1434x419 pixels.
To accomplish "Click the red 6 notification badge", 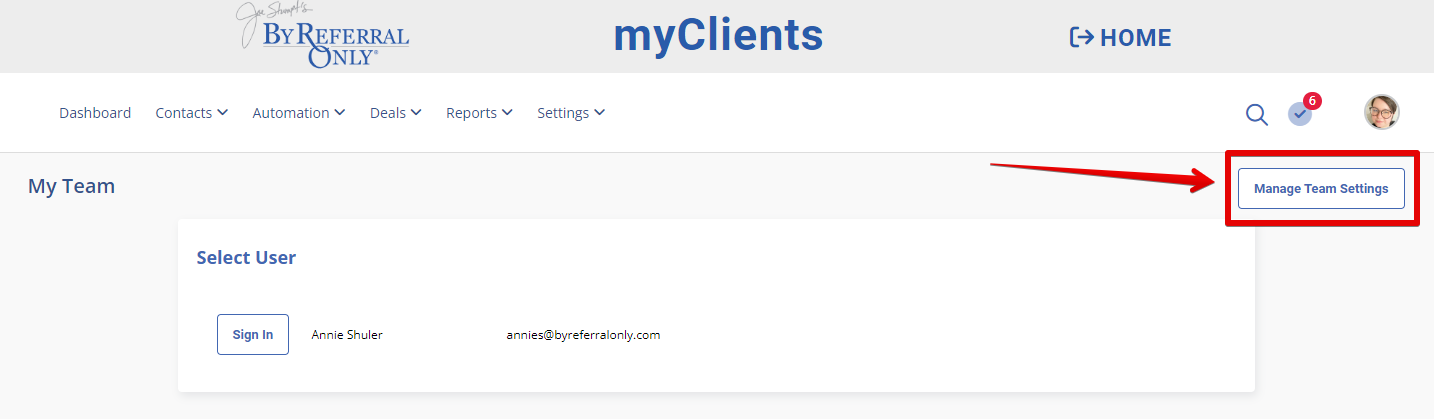I will (x=1312, y=101).
